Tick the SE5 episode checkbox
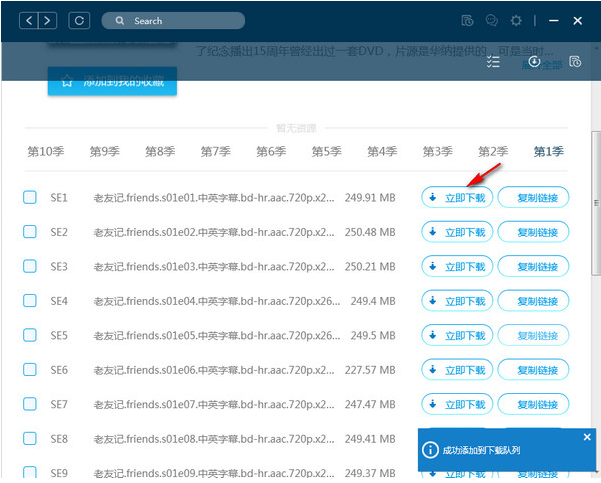601x483 pixels. click(x=30, y=335)
